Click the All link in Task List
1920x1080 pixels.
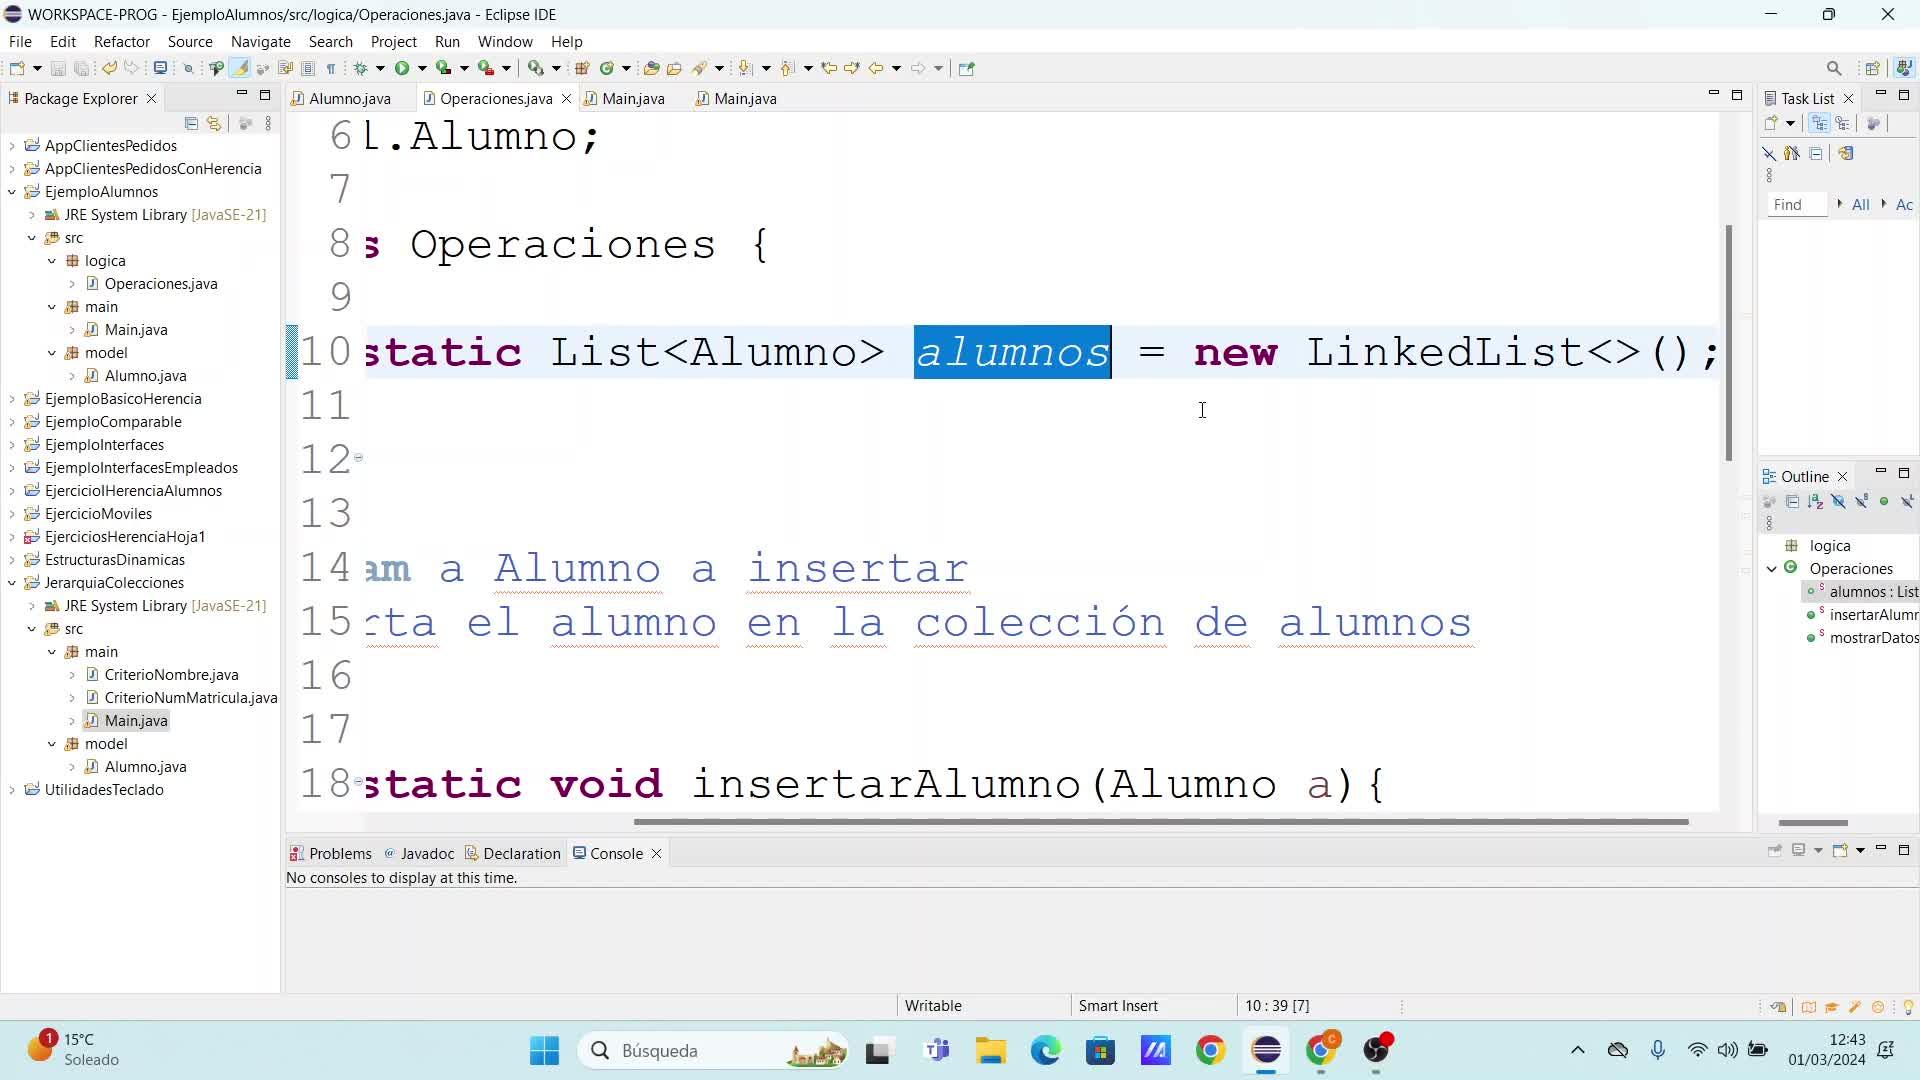pos(1860,204)
